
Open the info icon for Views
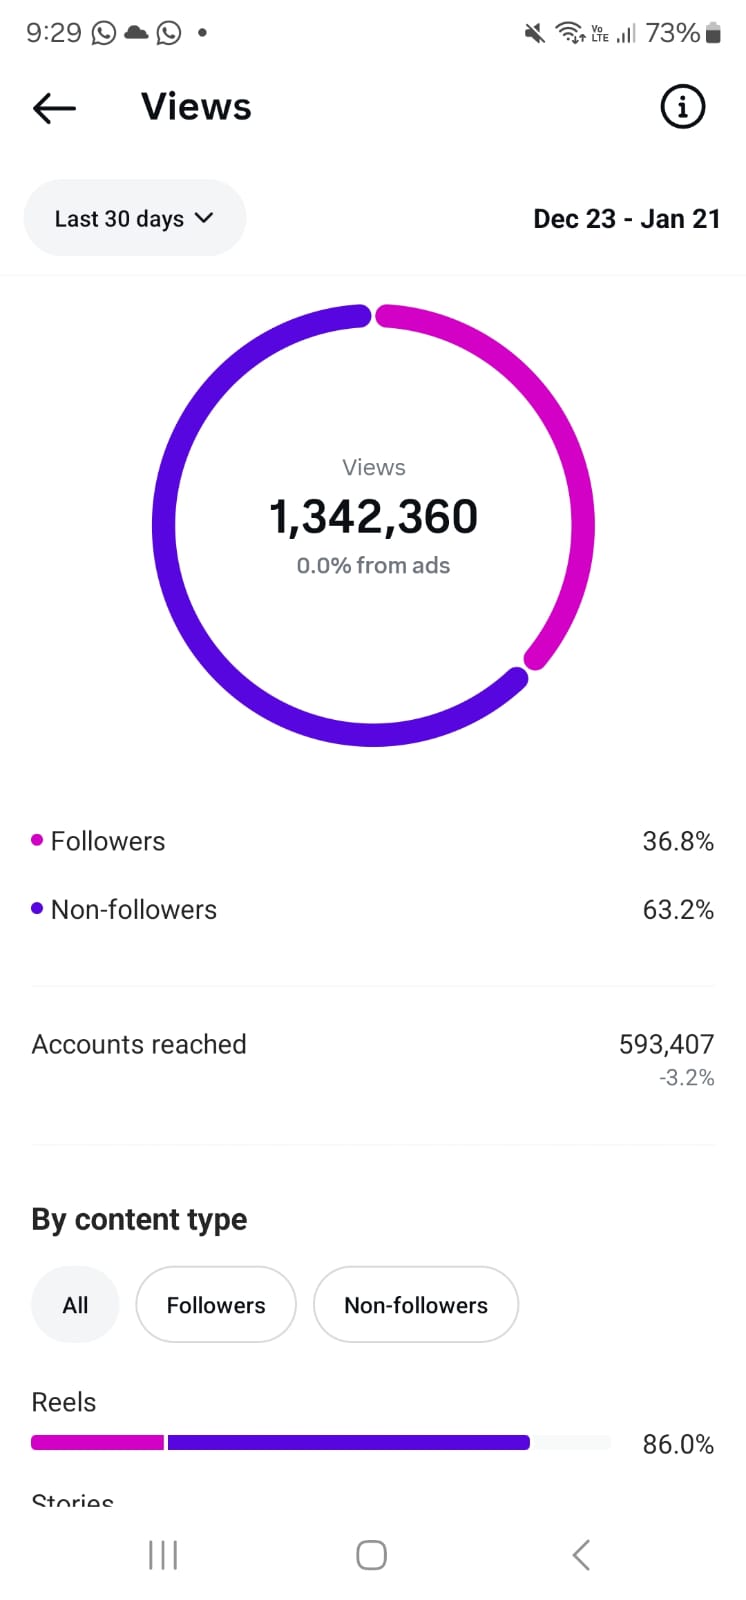pyautogui.click(x=683, y=106)
